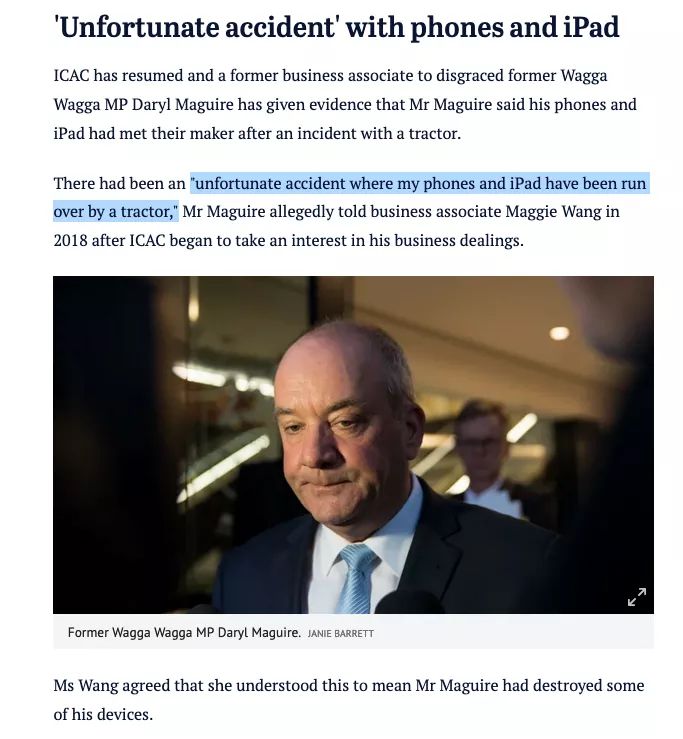Click the words 'There had been an'

(119, 184)
